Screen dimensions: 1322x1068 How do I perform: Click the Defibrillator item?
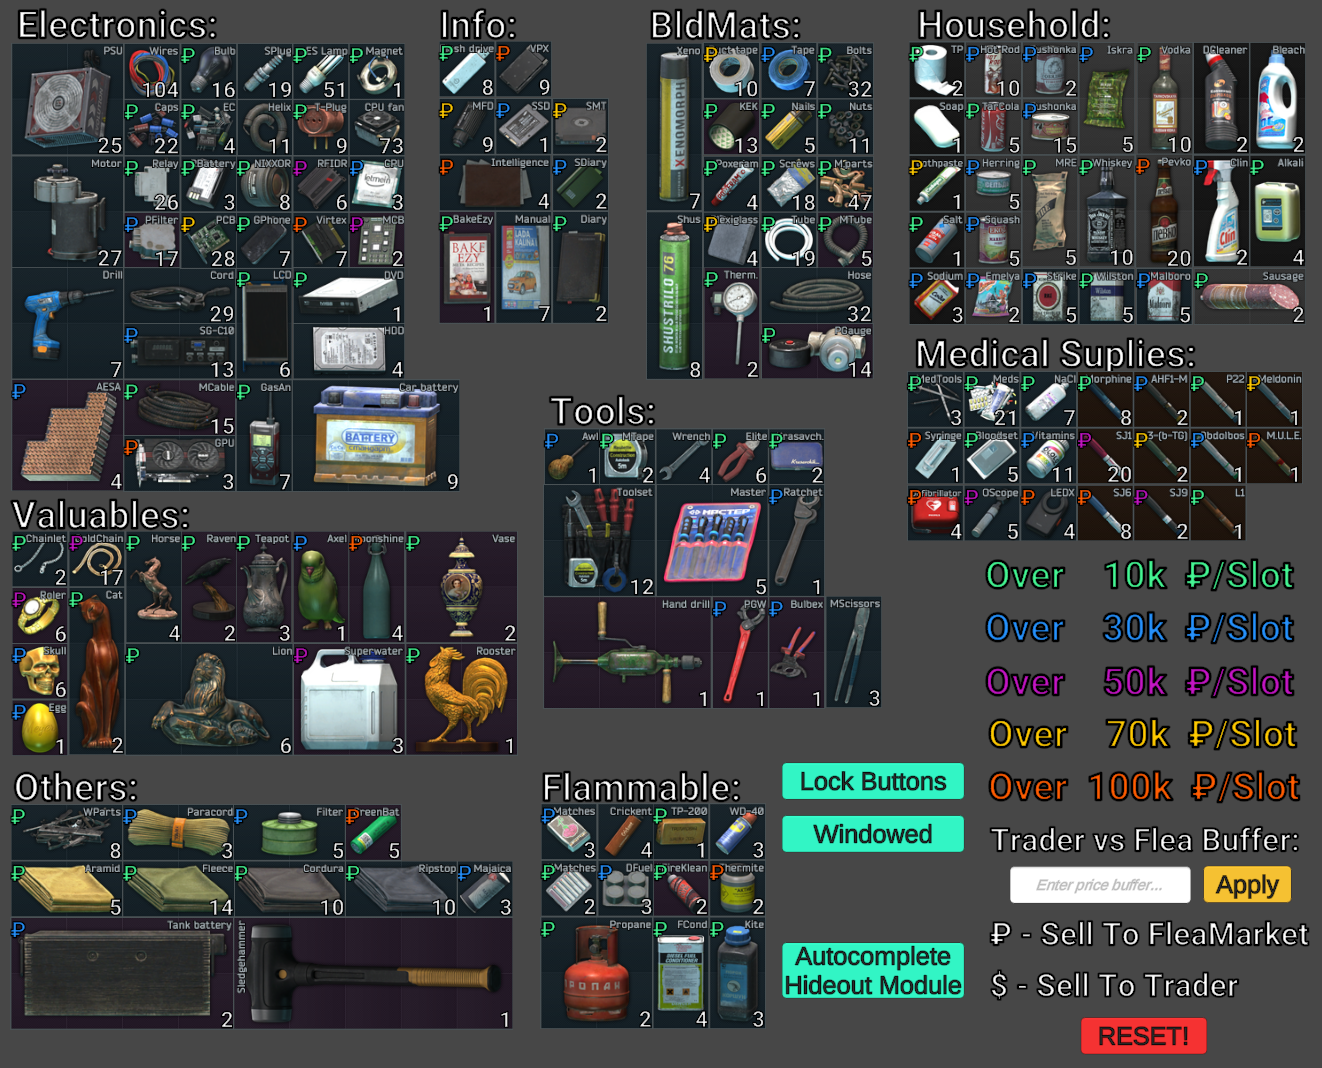pyautogui.click(x=936, y=513)
